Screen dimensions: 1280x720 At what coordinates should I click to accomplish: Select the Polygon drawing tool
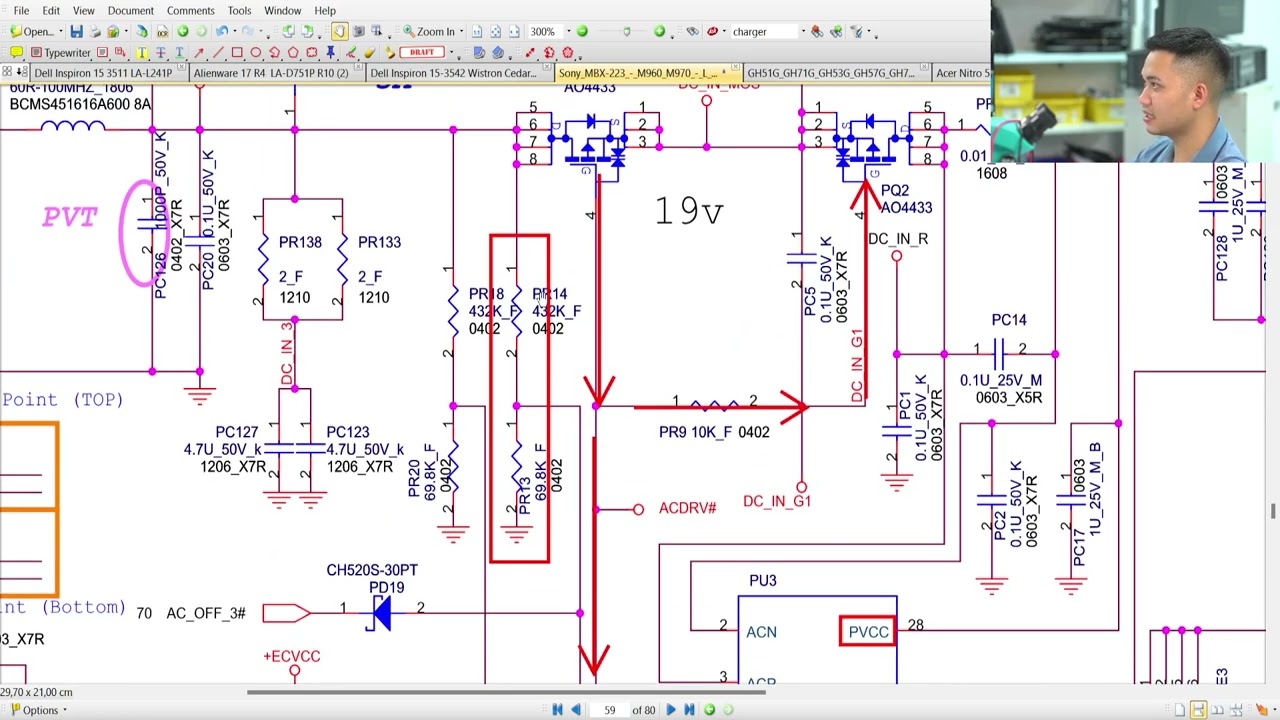pyautogui.click(x=293, y=53)
